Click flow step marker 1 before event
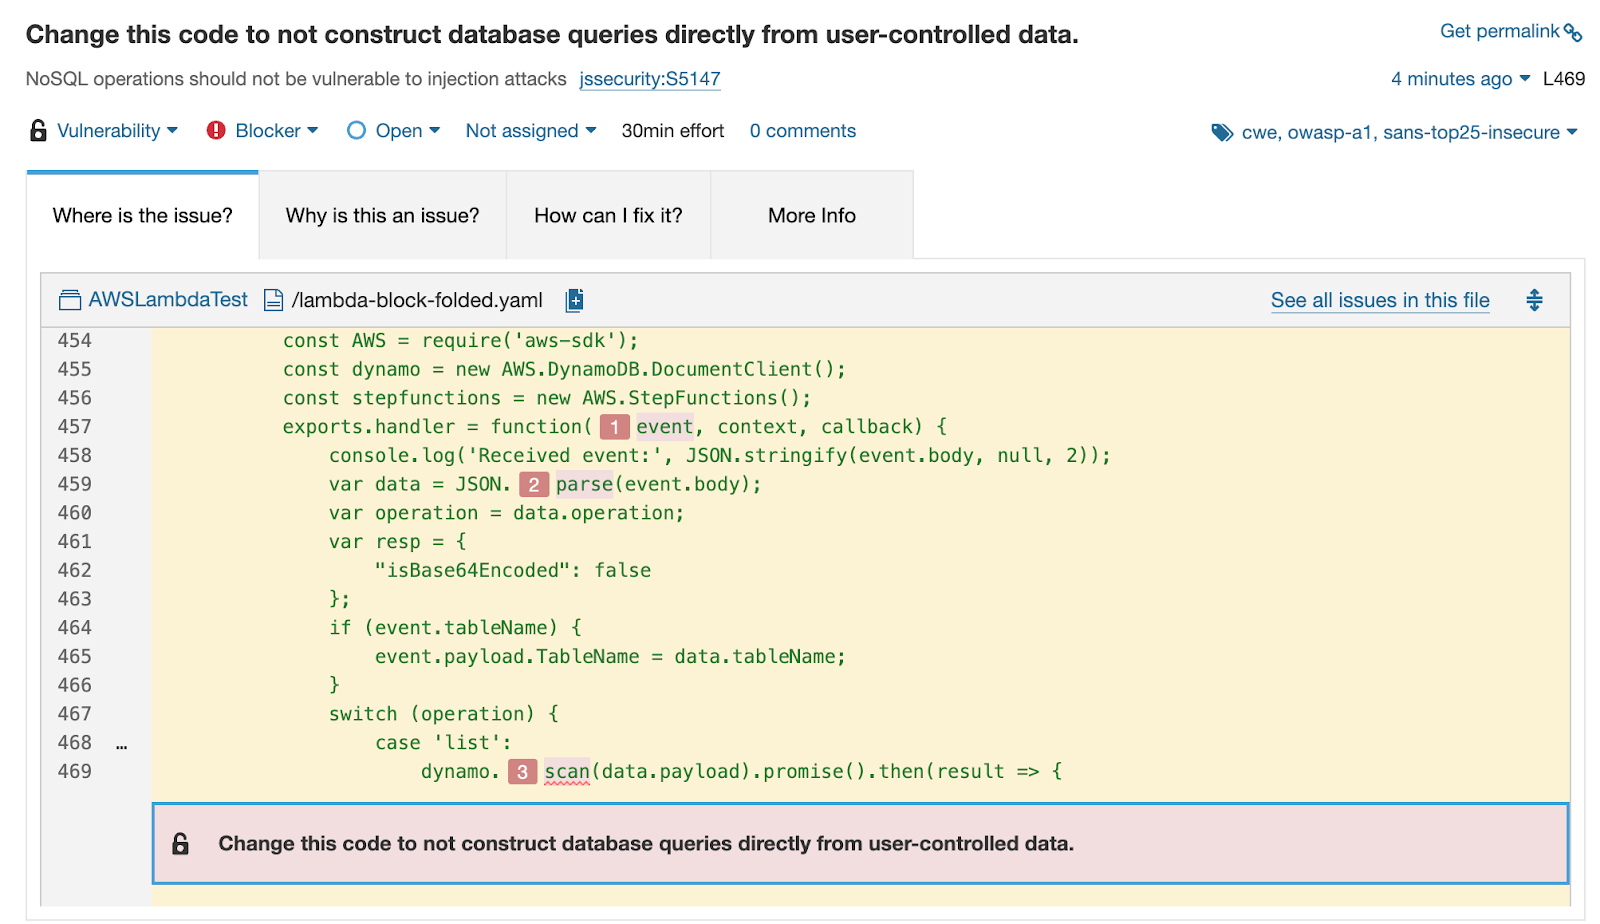1600x924 pixels. [614, 427]
